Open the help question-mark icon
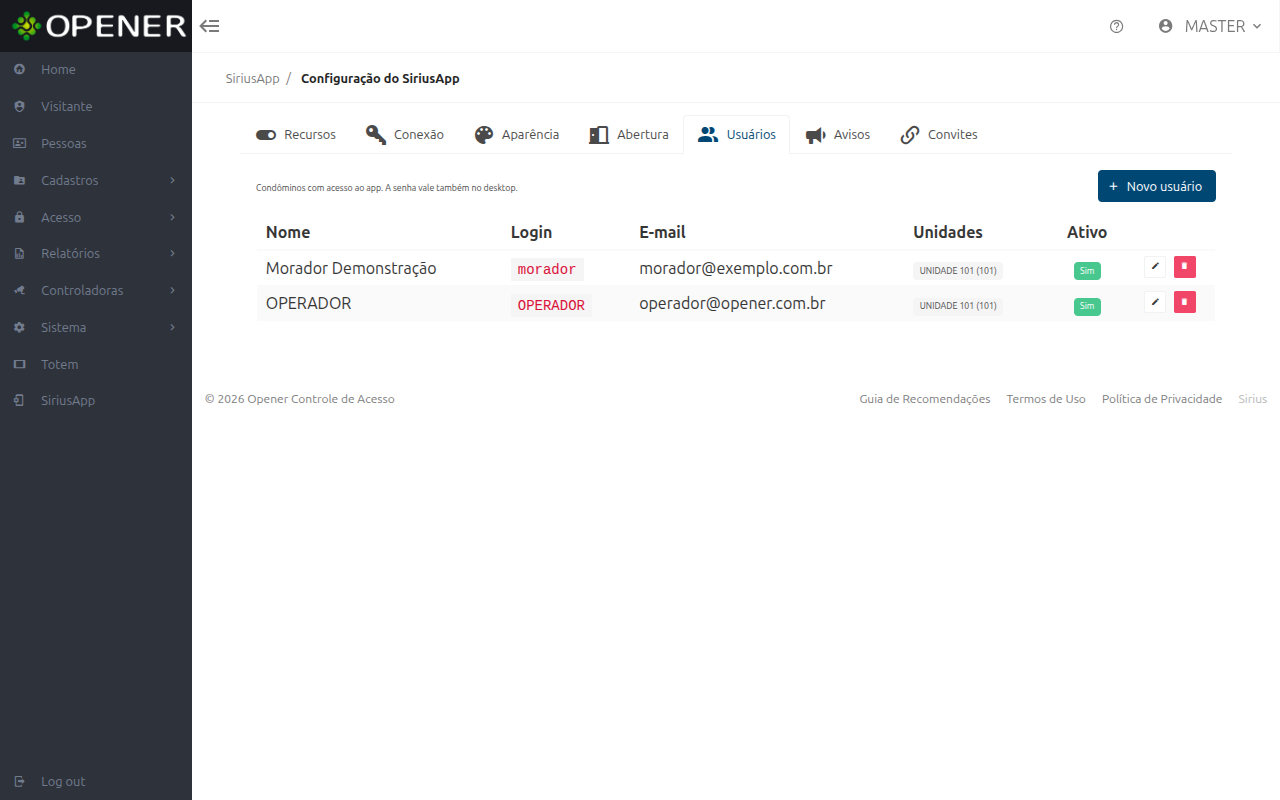This screenshot has height=800, width=1280. click(x=1117, y=27)
